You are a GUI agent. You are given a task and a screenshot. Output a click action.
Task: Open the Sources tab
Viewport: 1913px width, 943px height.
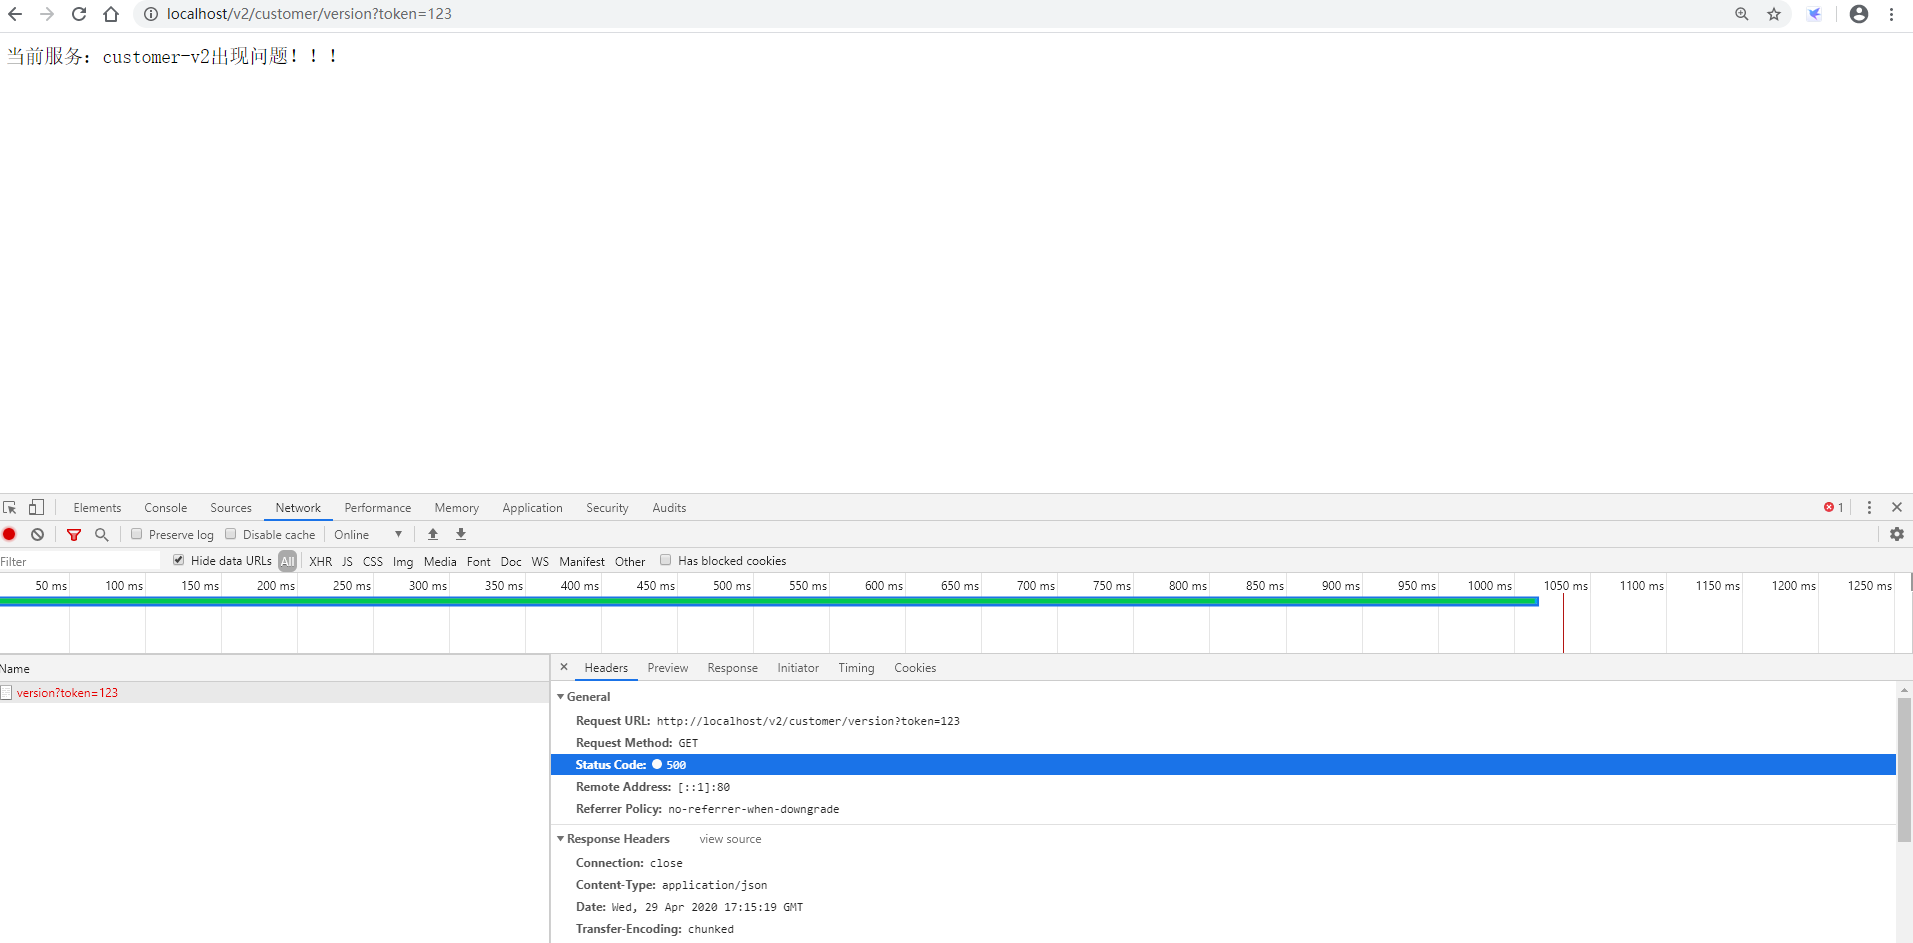point(231,508)
